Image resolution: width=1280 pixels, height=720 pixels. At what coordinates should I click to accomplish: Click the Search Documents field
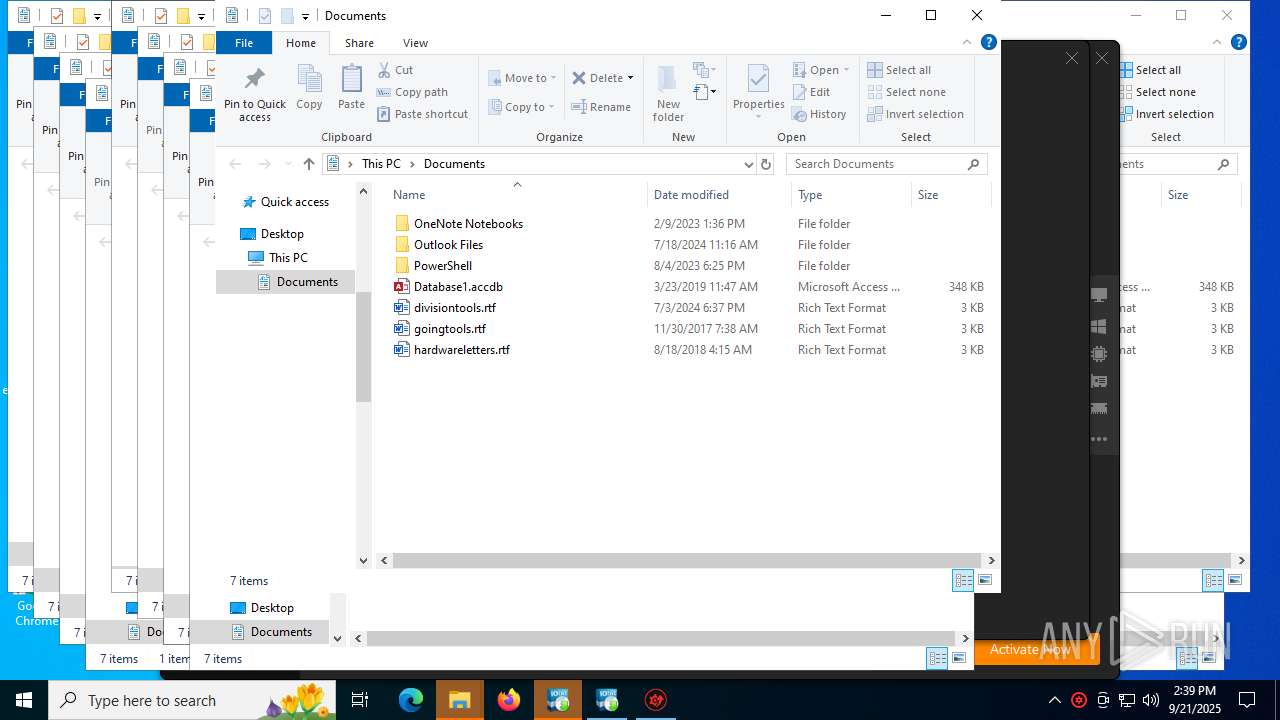[887, 164]
